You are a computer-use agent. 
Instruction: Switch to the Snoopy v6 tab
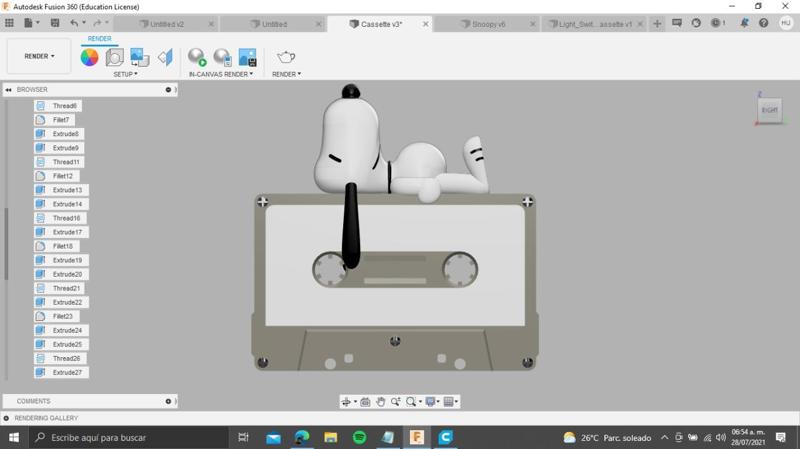point(488,24)
